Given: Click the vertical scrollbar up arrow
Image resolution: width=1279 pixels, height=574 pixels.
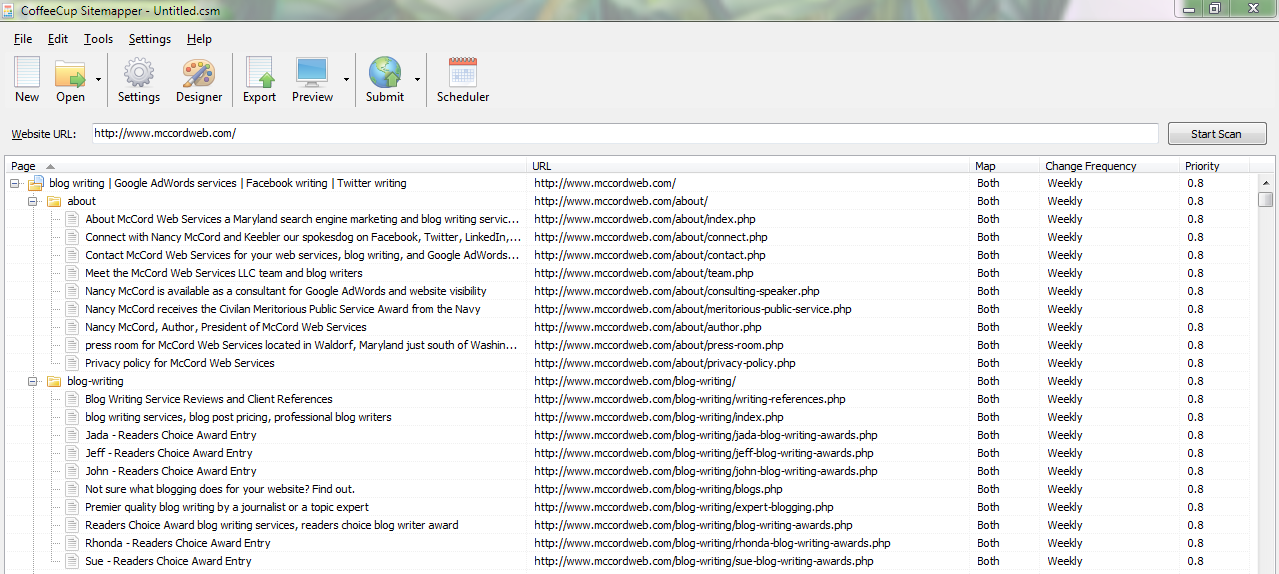Looking at the screenshot, I should tap(1266, 183).
